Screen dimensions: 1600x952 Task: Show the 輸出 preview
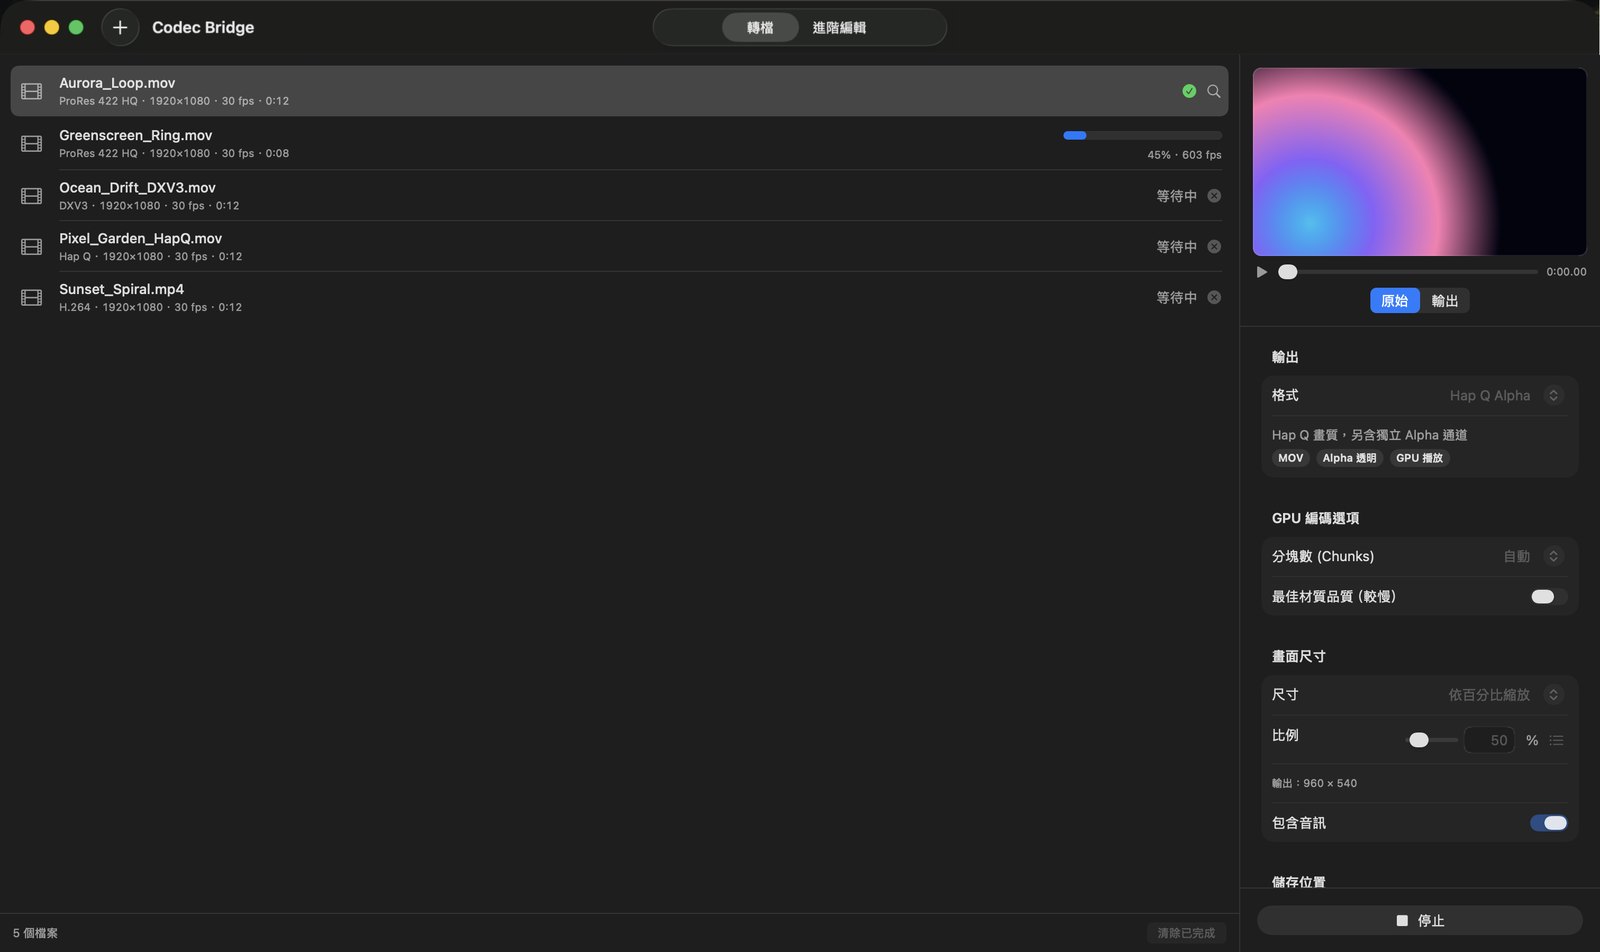1445,301
